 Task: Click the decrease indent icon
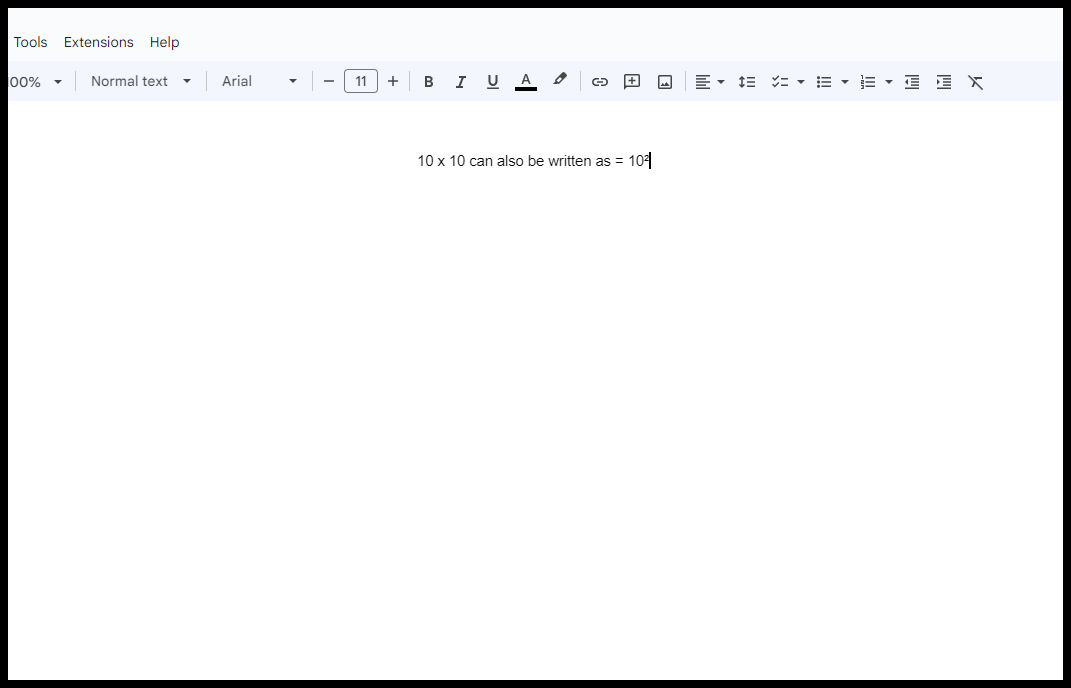pos(912,82)
